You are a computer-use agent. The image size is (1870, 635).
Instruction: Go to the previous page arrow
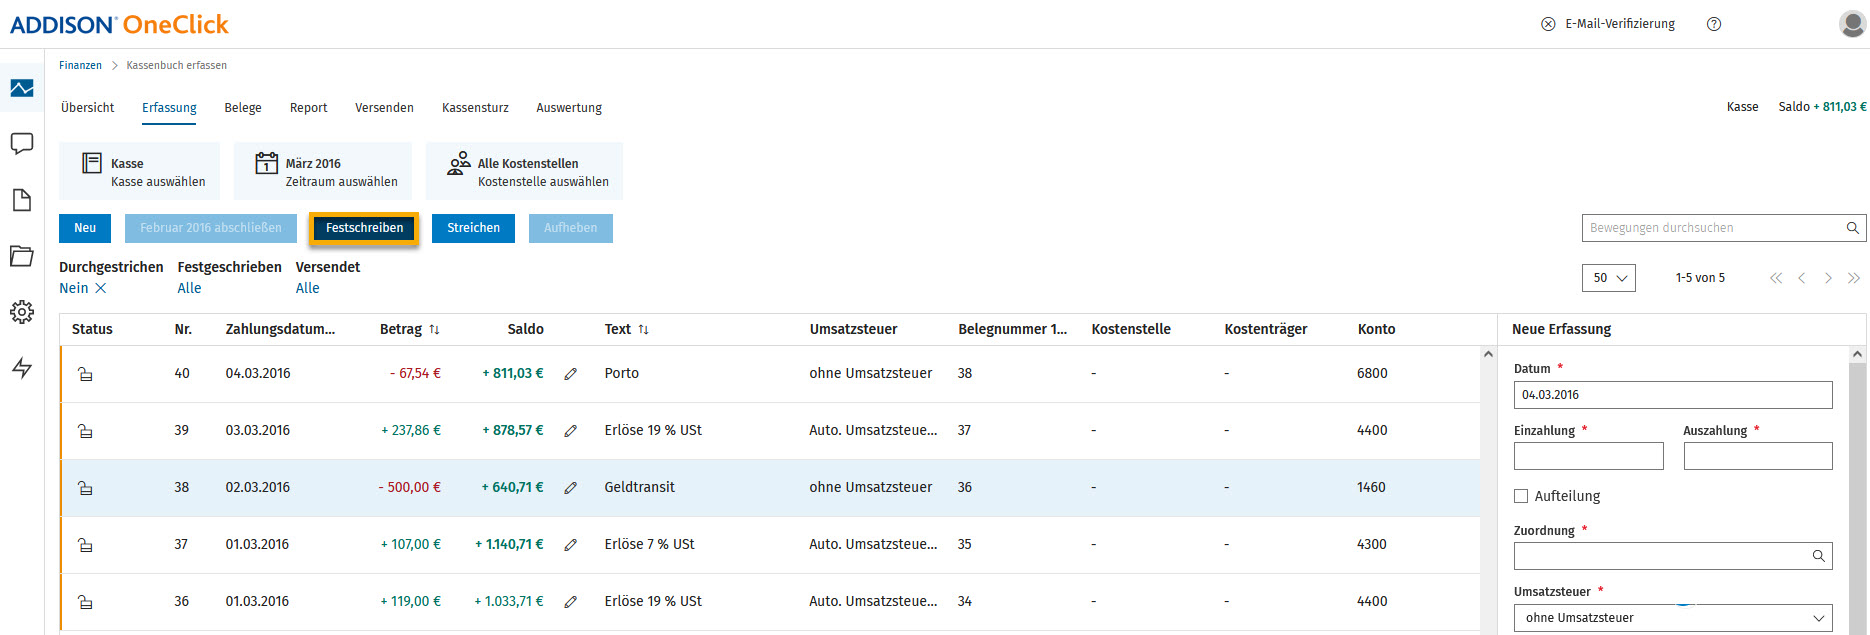1802,278
